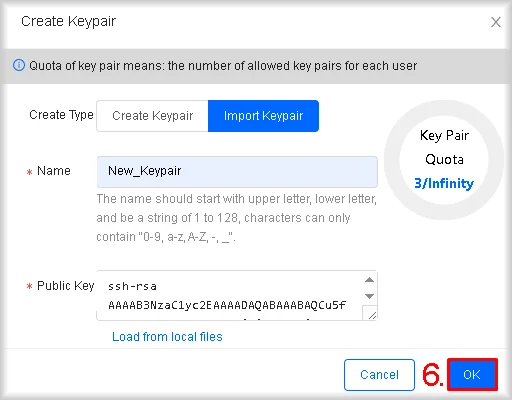The width and height of the screenshot is (512, 400).
Task: Click the blue info icon in the quota banner
Action: point(19,65)
